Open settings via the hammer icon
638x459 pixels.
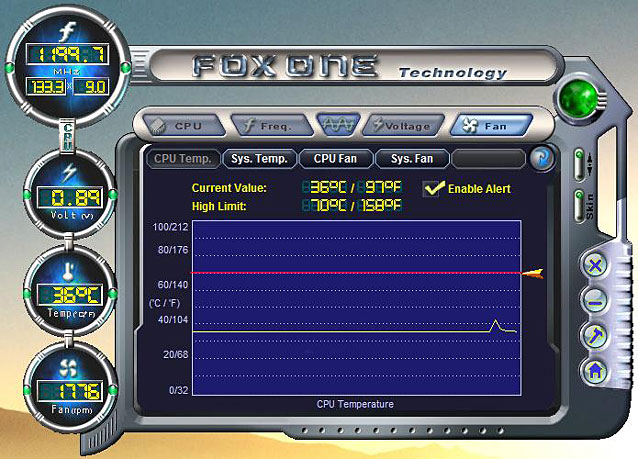click(595, 337)
